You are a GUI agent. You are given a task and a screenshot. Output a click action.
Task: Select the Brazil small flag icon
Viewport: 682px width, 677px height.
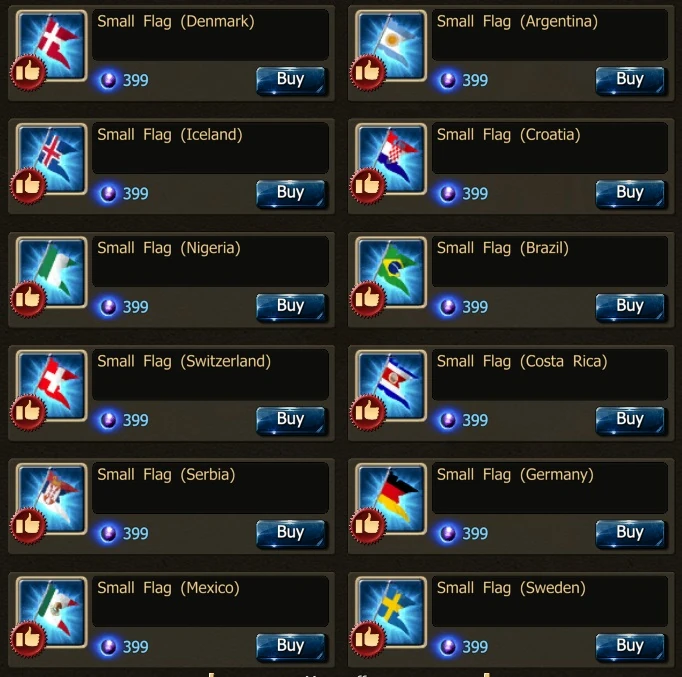[391, 272]
